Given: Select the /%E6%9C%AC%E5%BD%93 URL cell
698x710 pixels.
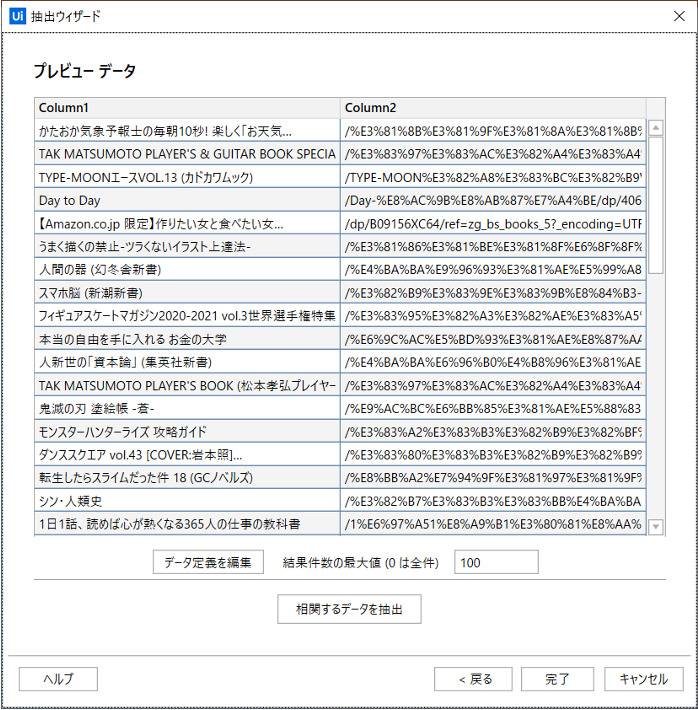Looking at the screenshot, I should tap(493, 339).
